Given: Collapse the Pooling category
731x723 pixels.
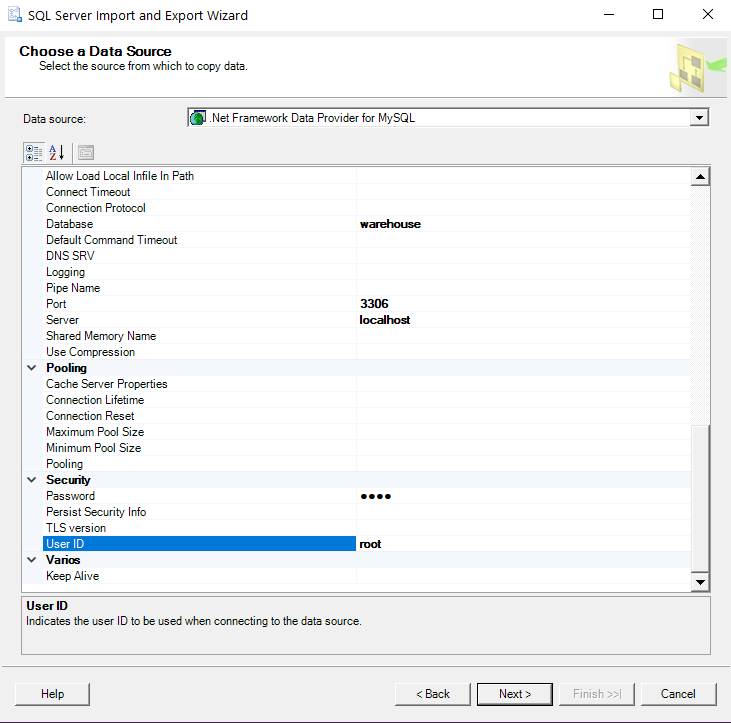Looking at the screenshot, I should point(32,368).
